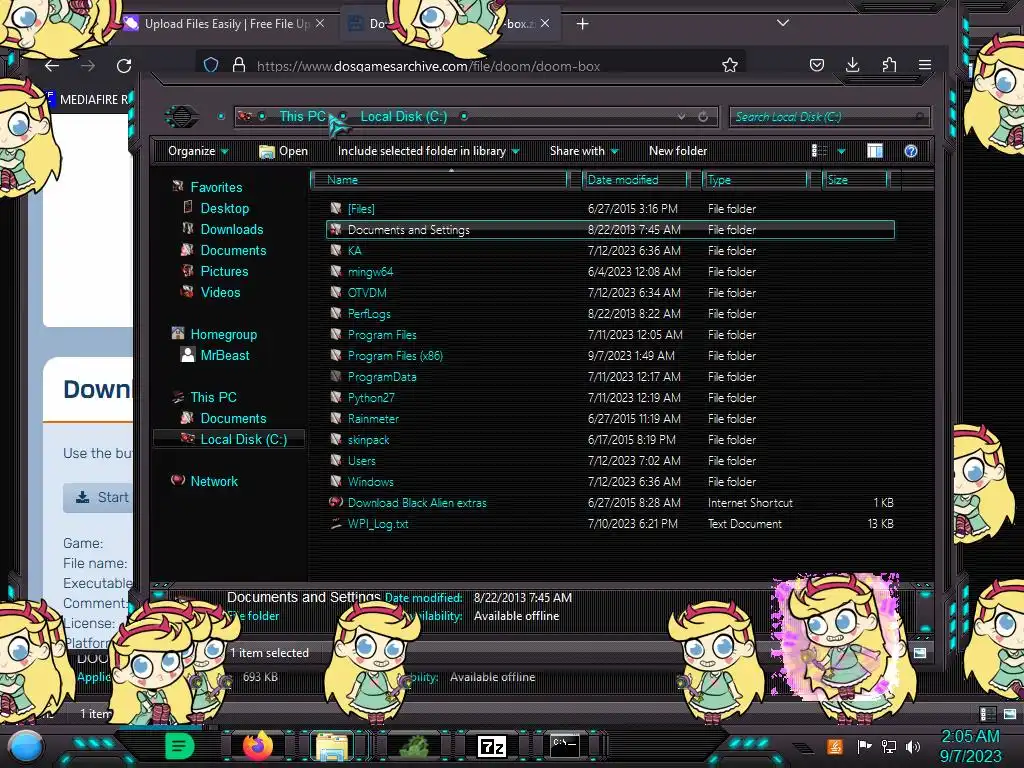Toggle the preview pane icon
Viewport: 1024px width, 768px height.
coord(875,151)
